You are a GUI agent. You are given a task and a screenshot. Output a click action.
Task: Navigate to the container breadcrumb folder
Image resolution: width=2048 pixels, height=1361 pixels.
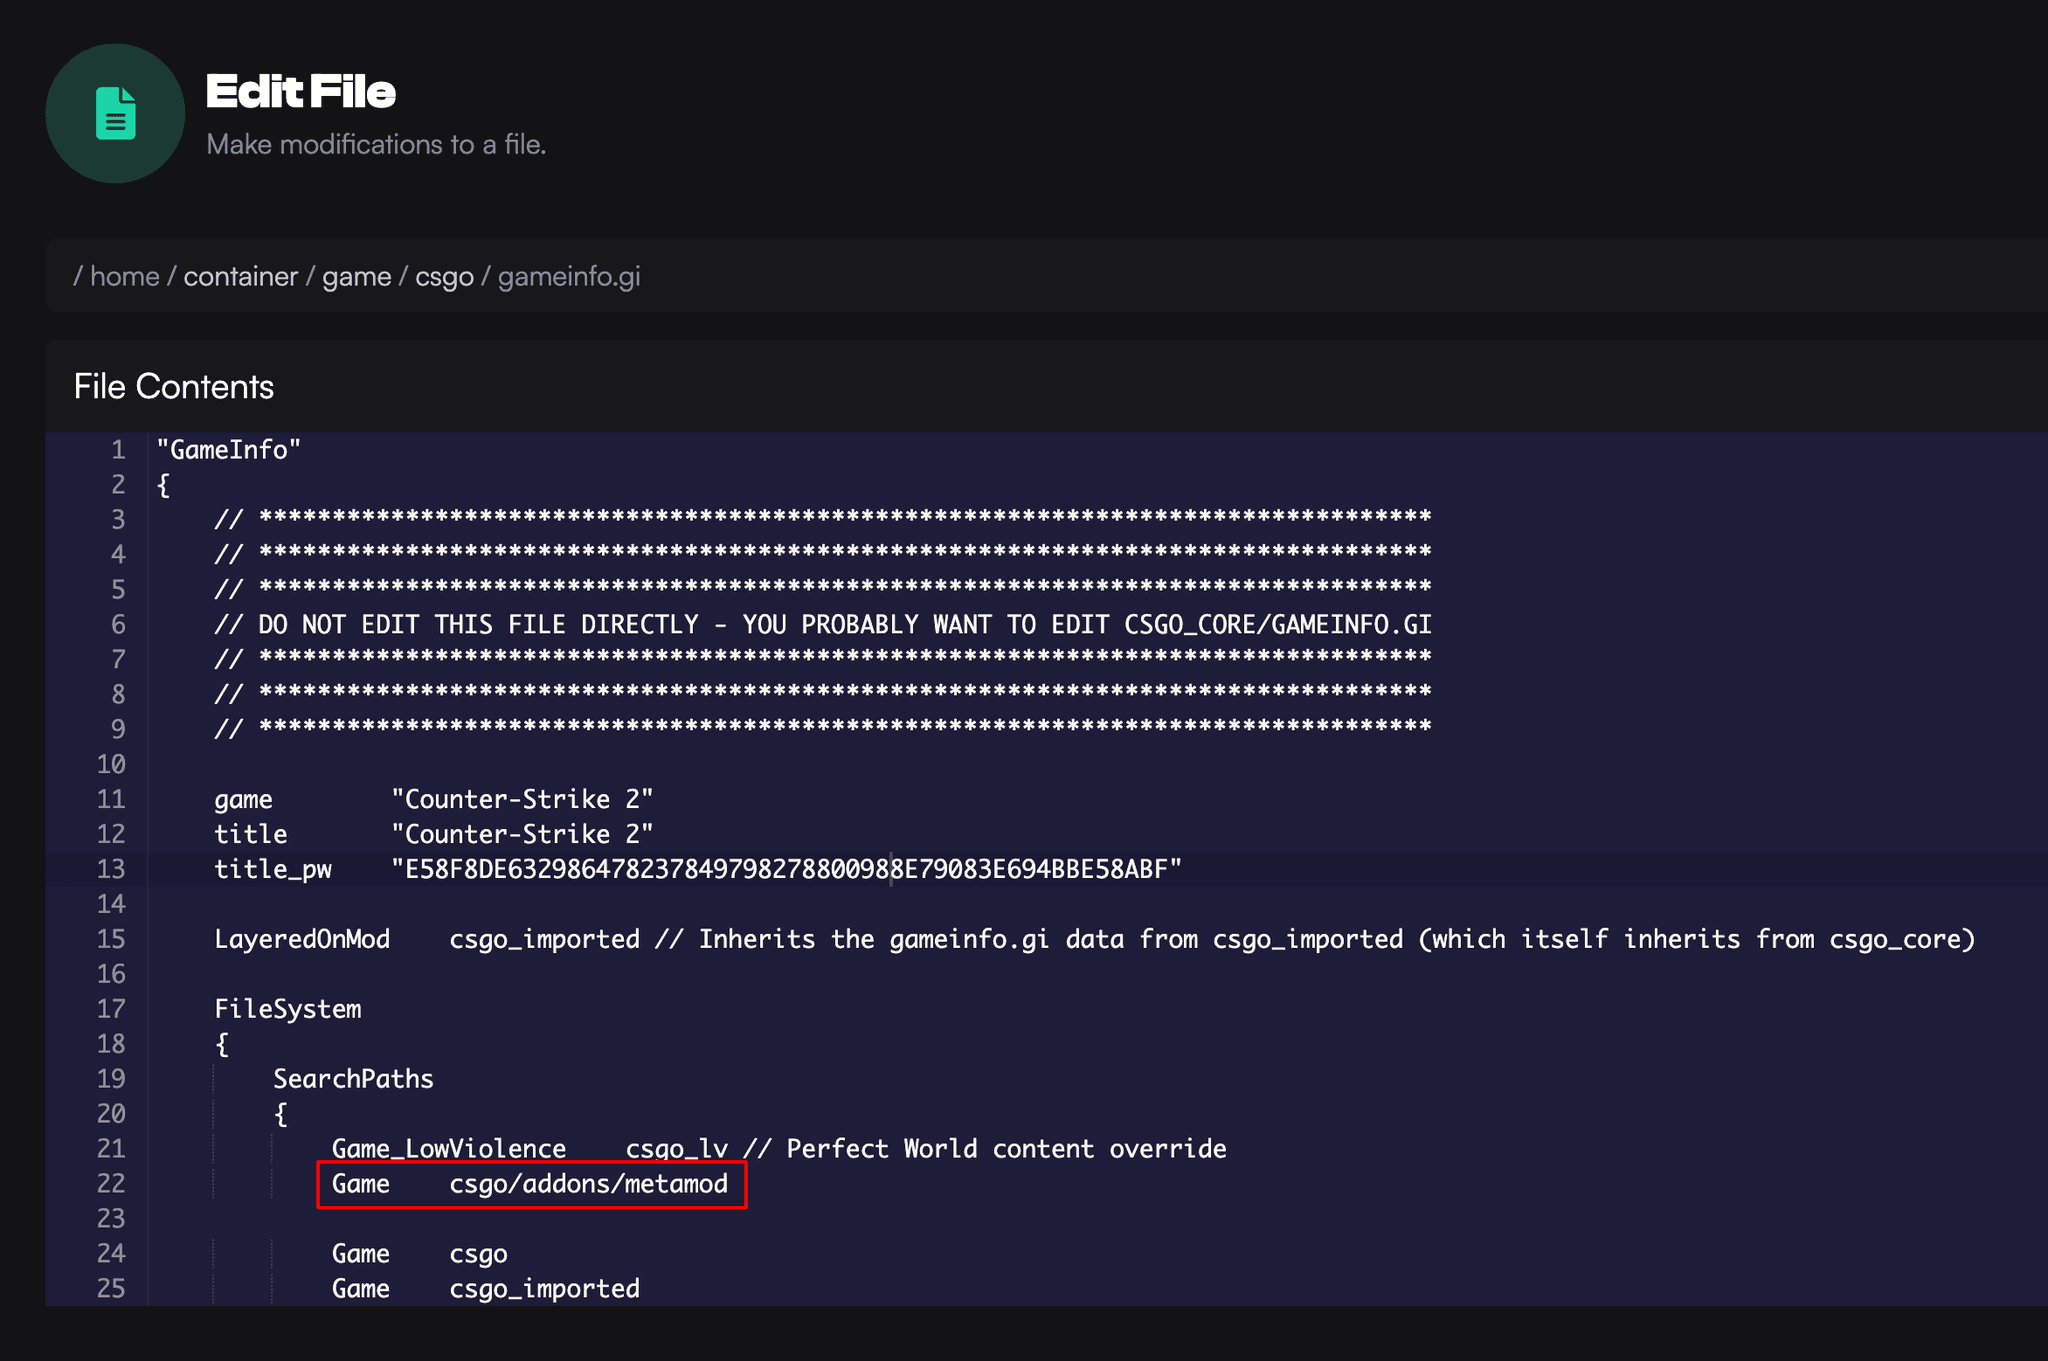240,276
